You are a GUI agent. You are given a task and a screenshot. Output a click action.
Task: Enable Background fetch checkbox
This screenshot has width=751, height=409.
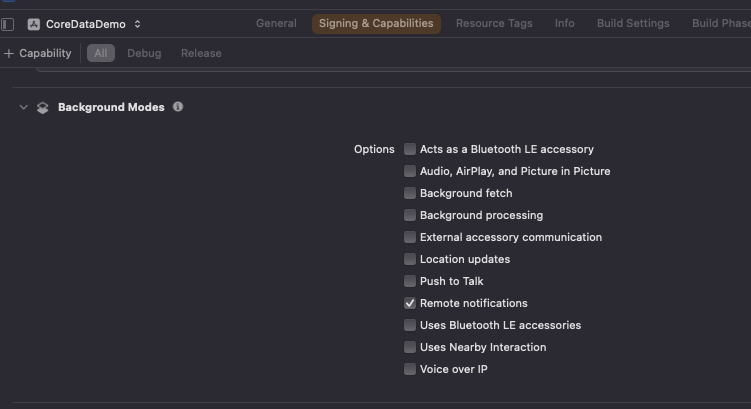tap(410, 193)
